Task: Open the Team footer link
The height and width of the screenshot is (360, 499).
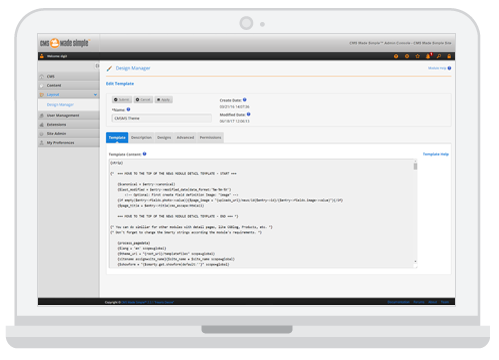Action: (445, 302)
